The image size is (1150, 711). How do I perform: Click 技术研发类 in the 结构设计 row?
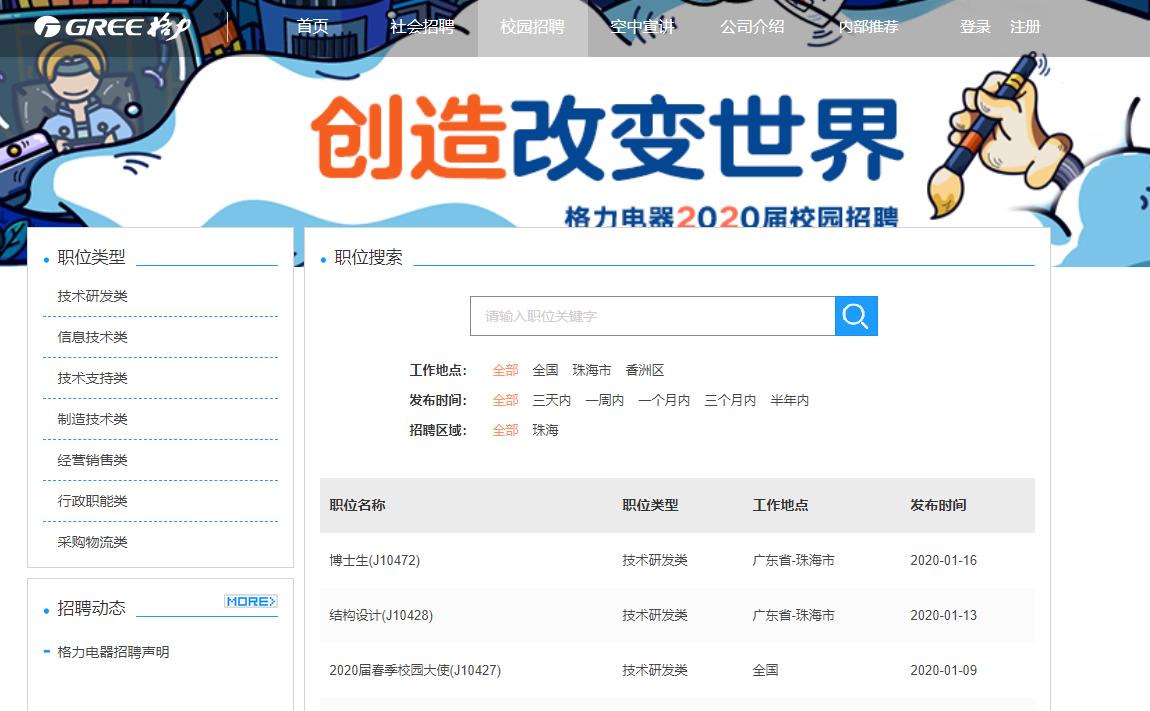(655, 616)
